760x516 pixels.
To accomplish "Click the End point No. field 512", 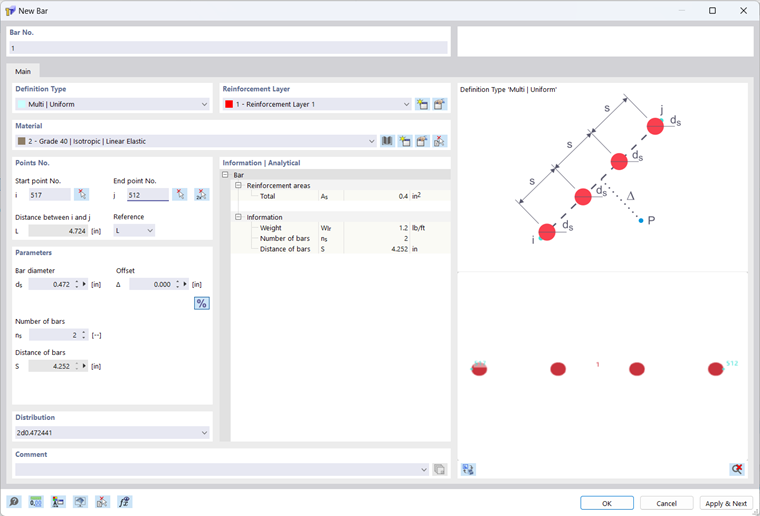I will pos(148,195).
